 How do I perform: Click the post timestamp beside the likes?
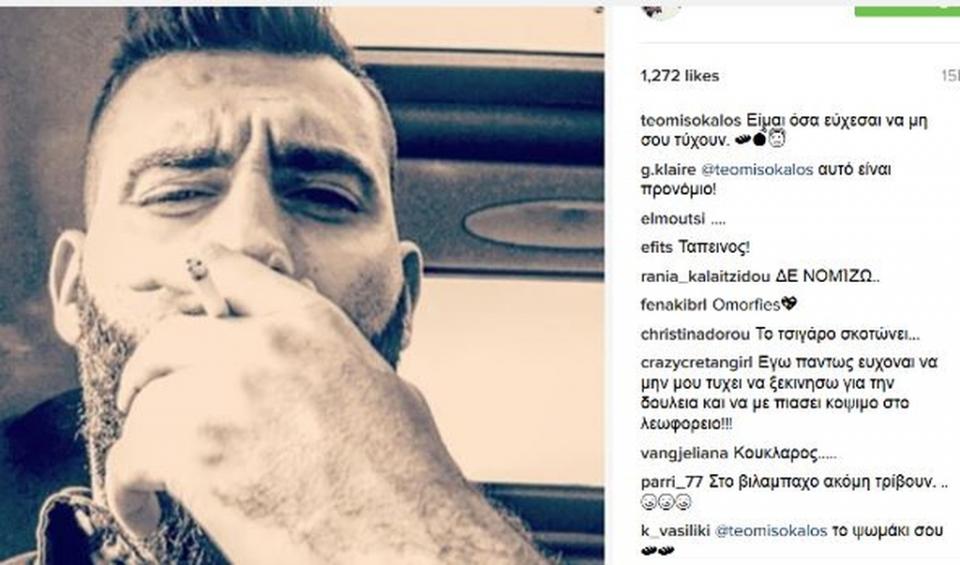coord(950,76)
